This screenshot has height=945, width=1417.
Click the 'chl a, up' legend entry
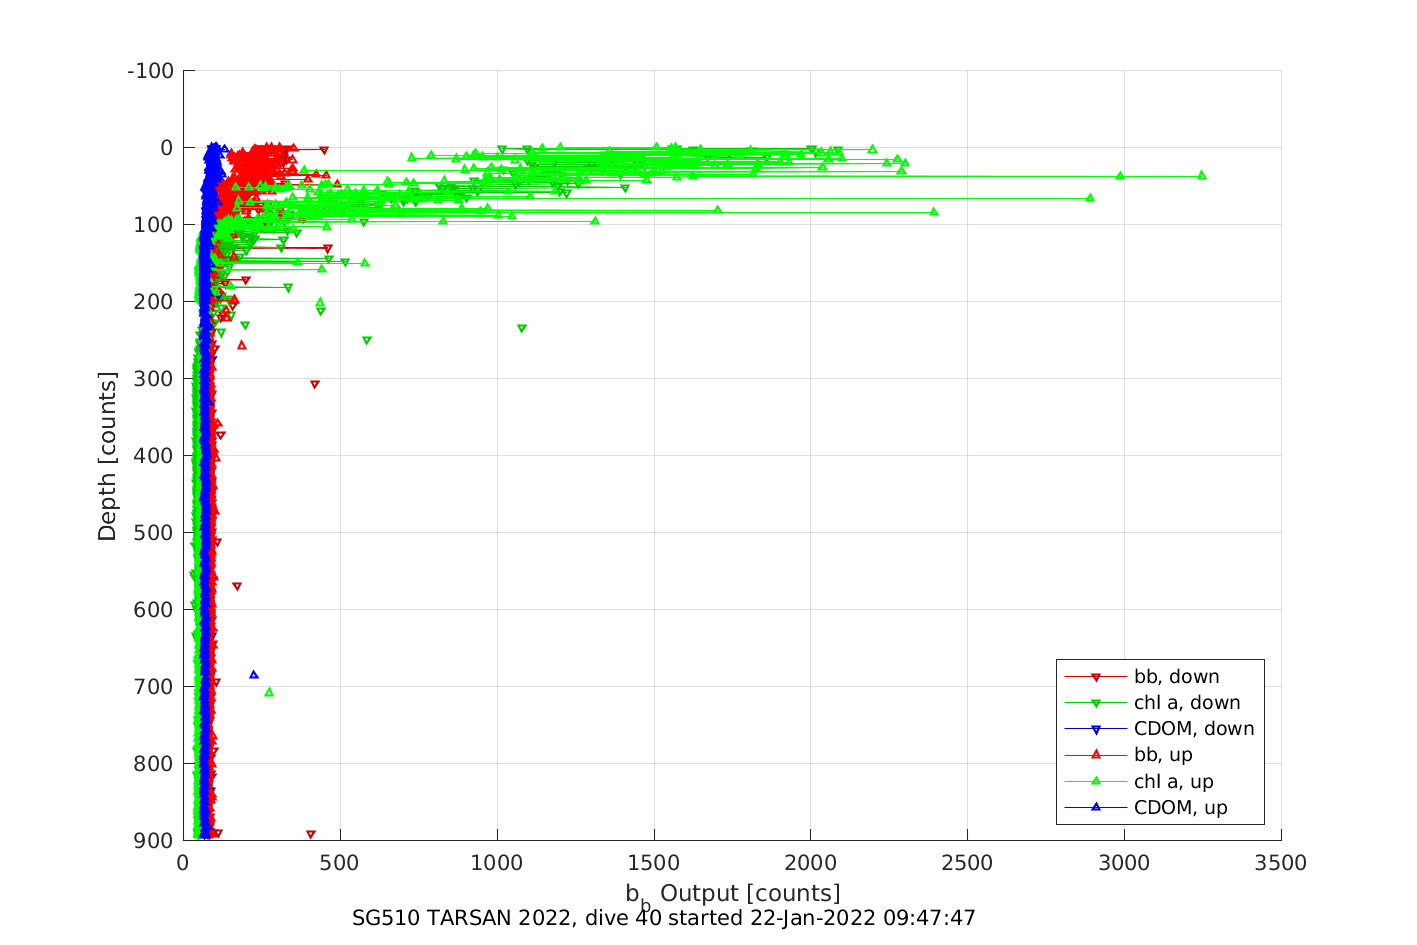[x=1140, y=781]
